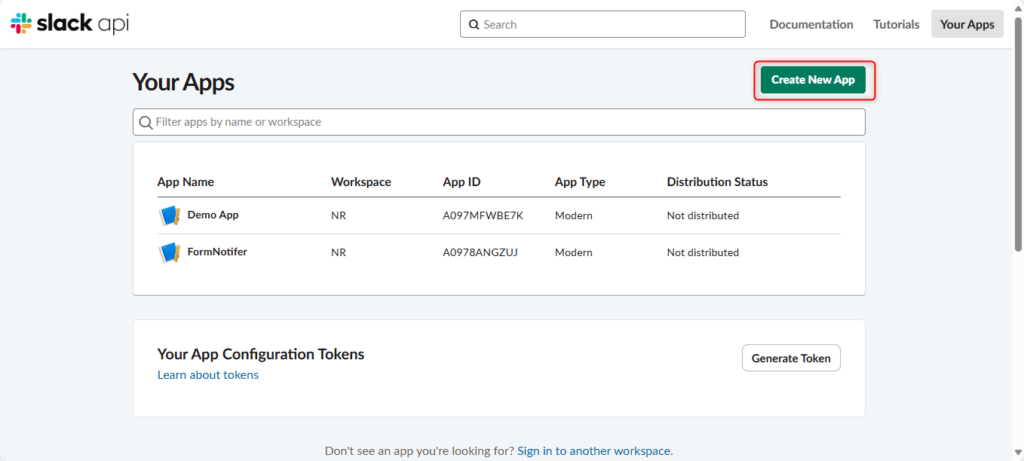
Task: Click the magnifier icon in the filter apps field
Action: coord(146,122)
